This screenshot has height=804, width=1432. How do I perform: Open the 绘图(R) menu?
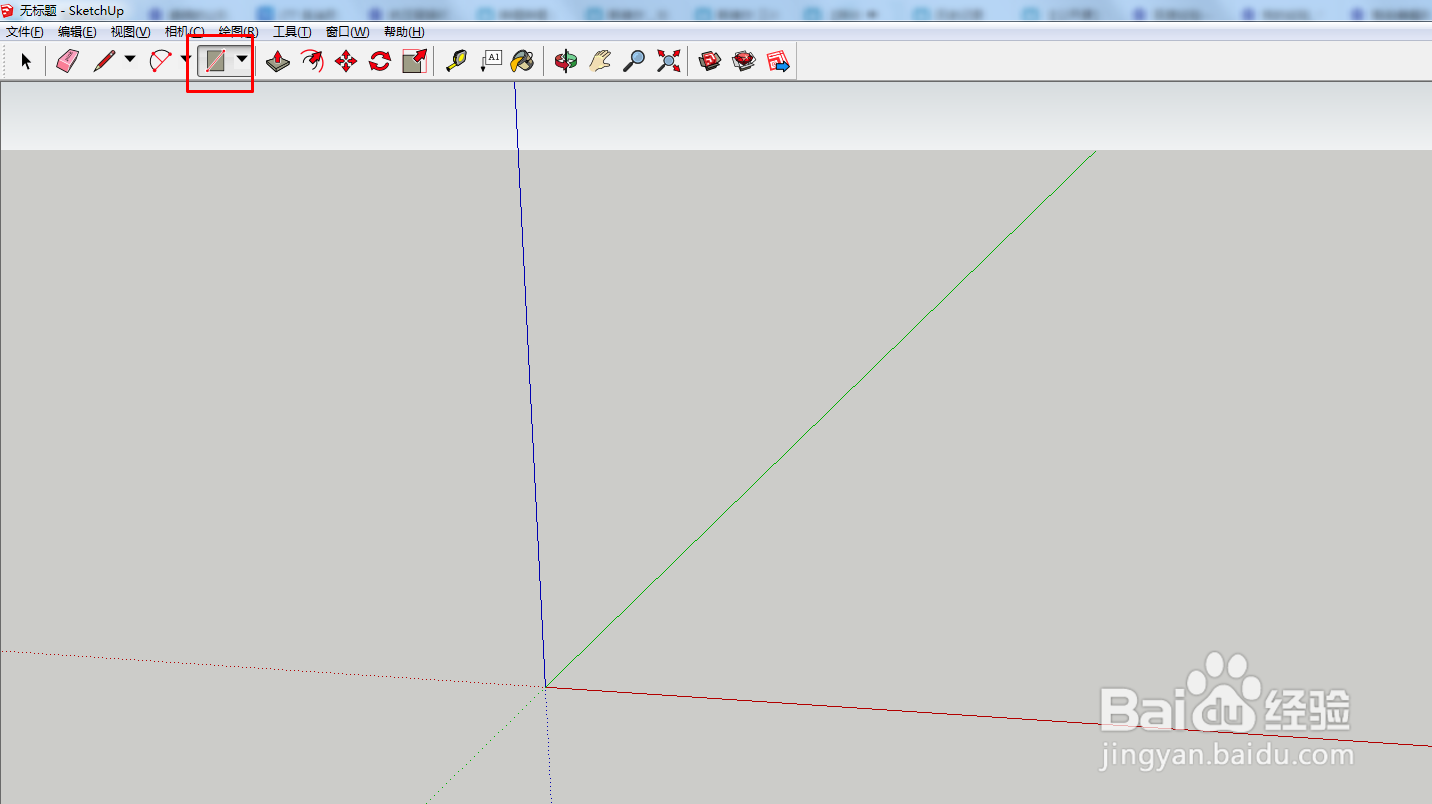[x=238, y=32]
